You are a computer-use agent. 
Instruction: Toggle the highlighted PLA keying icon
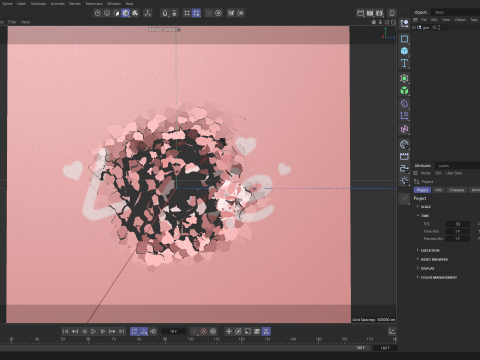point(266,331)
